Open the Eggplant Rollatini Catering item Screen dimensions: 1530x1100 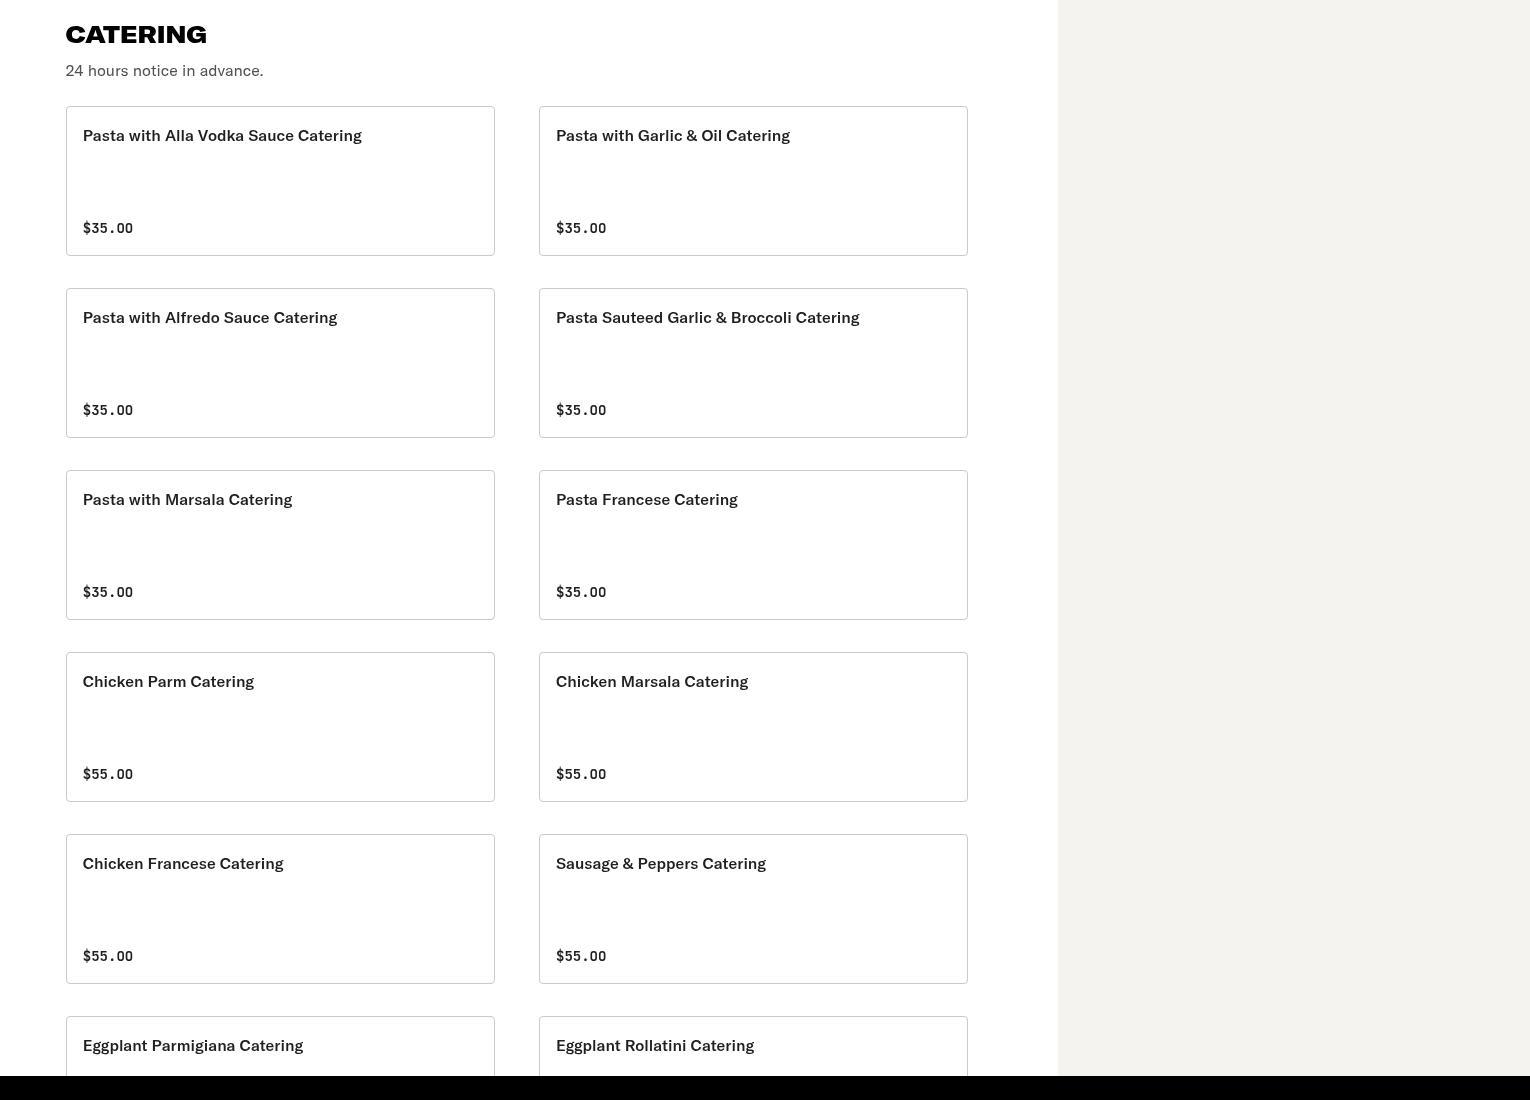click(x=753, y=1046)
